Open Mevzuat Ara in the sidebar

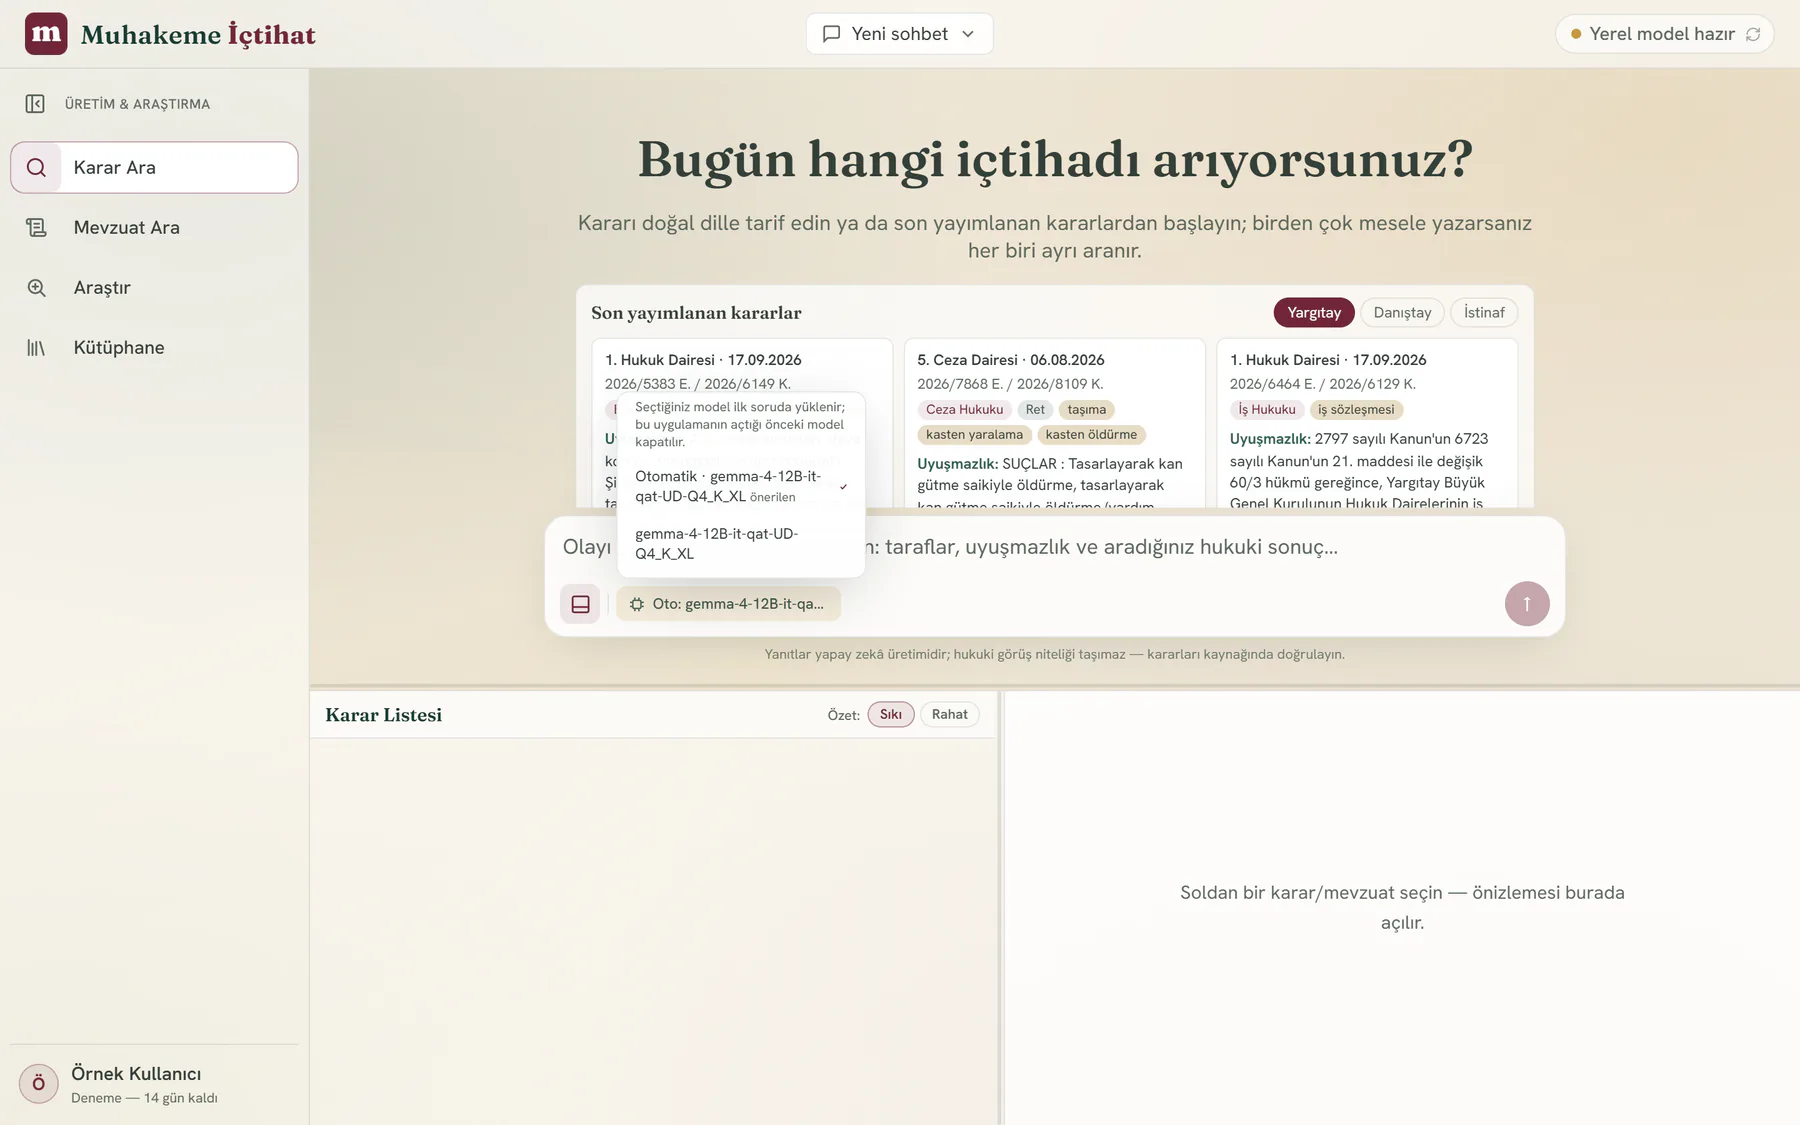[x=154, y=228]
